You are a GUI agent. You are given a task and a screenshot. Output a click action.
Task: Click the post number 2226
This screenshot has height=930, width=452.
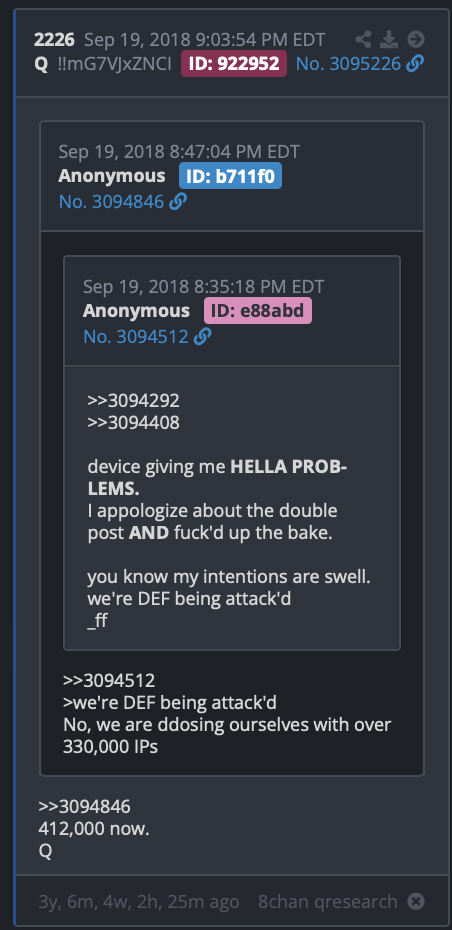(x=55, y=40)
